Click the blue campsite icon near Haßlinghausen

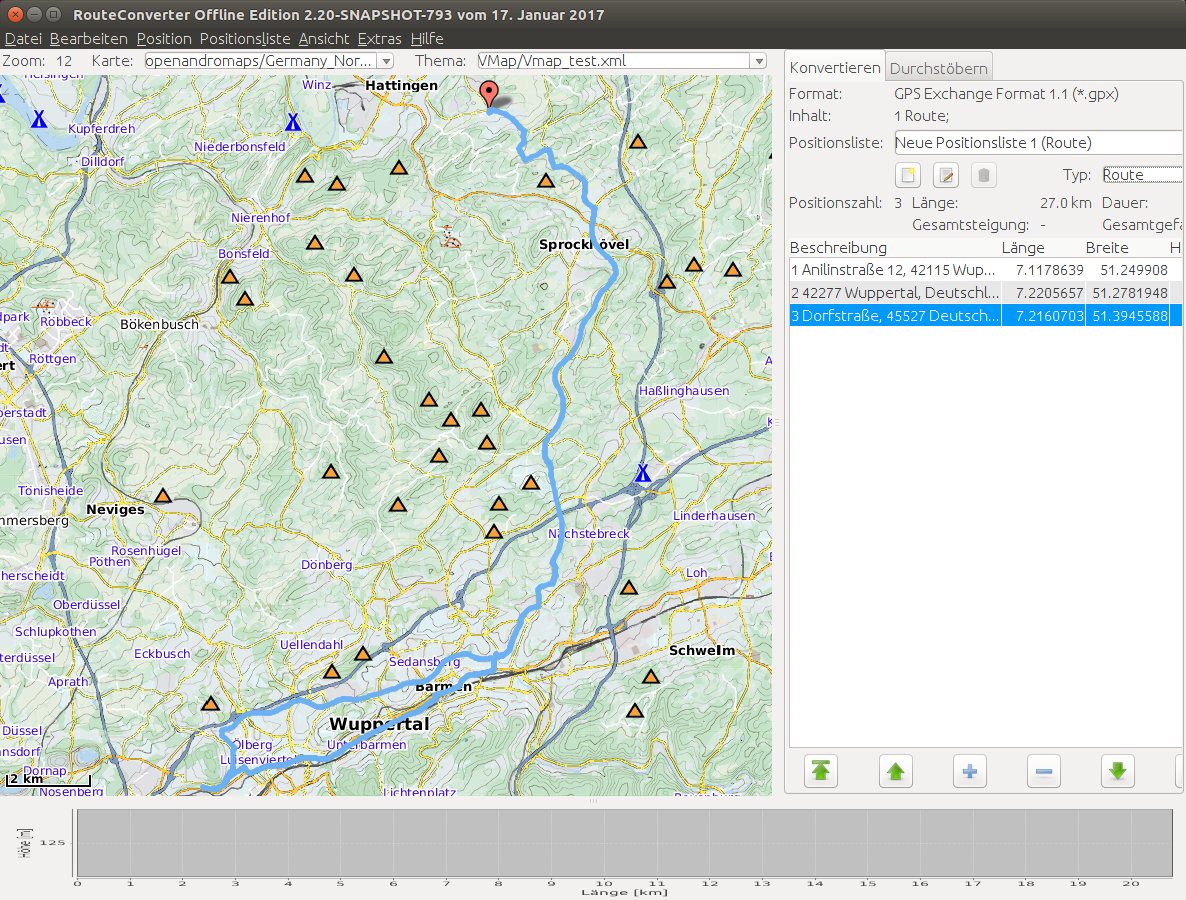pyautogui.click(x=644, y=473)
